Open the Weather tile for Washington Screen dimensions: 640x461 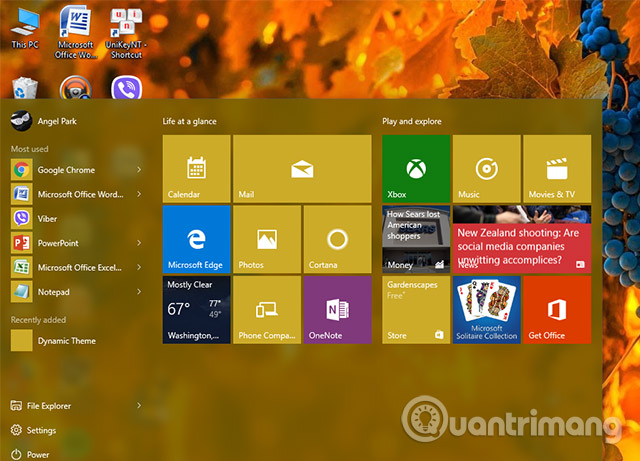coord(196,310)
